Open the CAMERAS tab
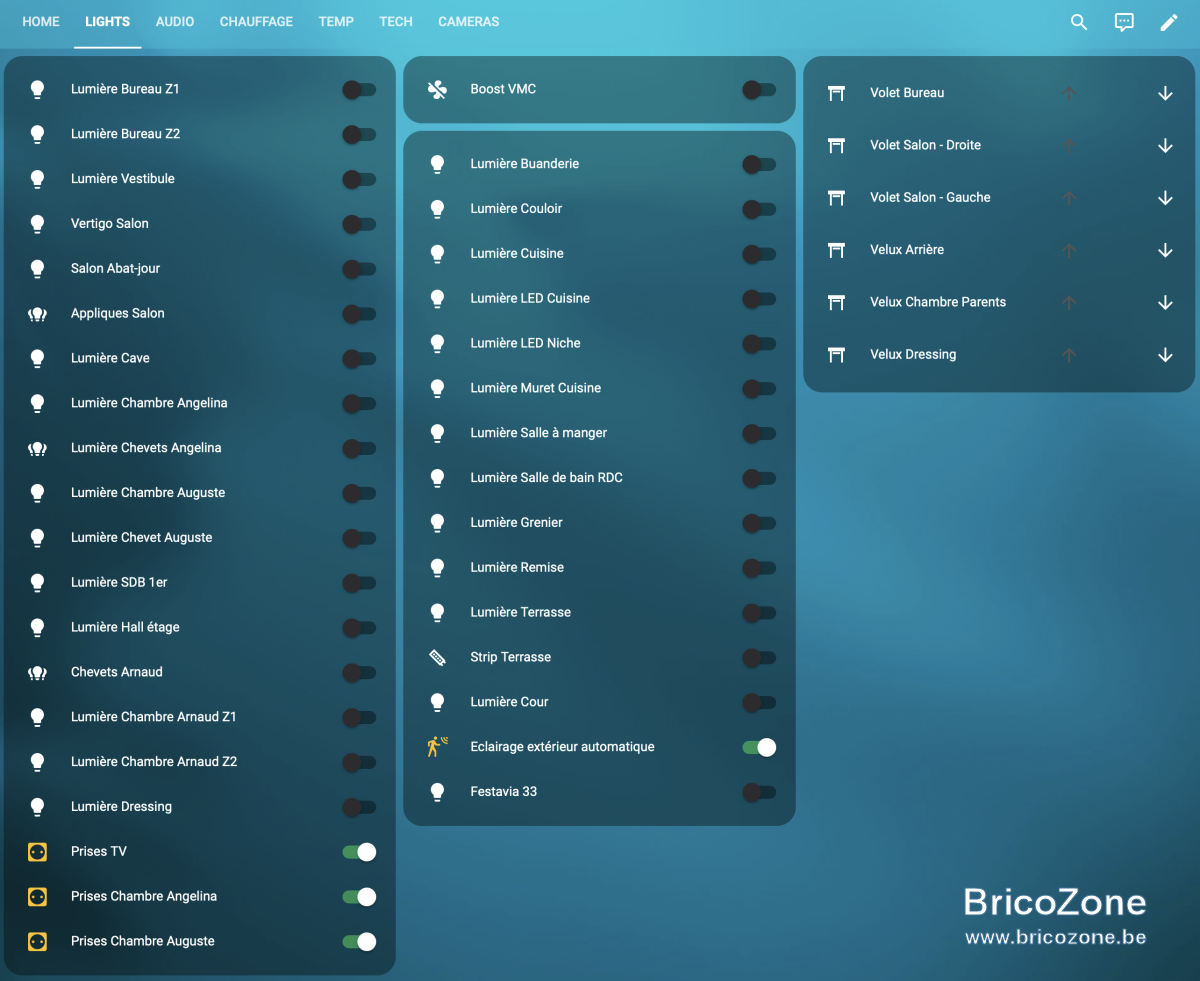 click(469, 22)
